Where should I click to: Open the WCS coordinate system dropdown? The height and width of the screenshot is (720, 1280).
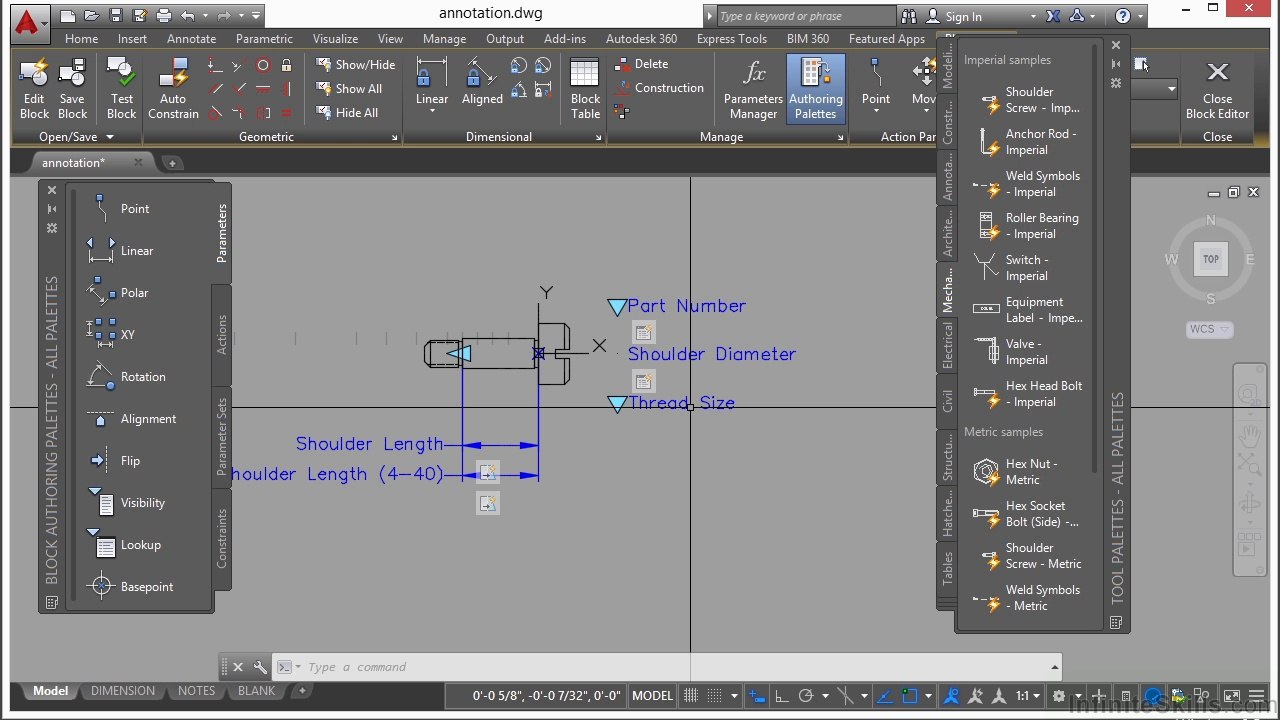click(1209, 329)
